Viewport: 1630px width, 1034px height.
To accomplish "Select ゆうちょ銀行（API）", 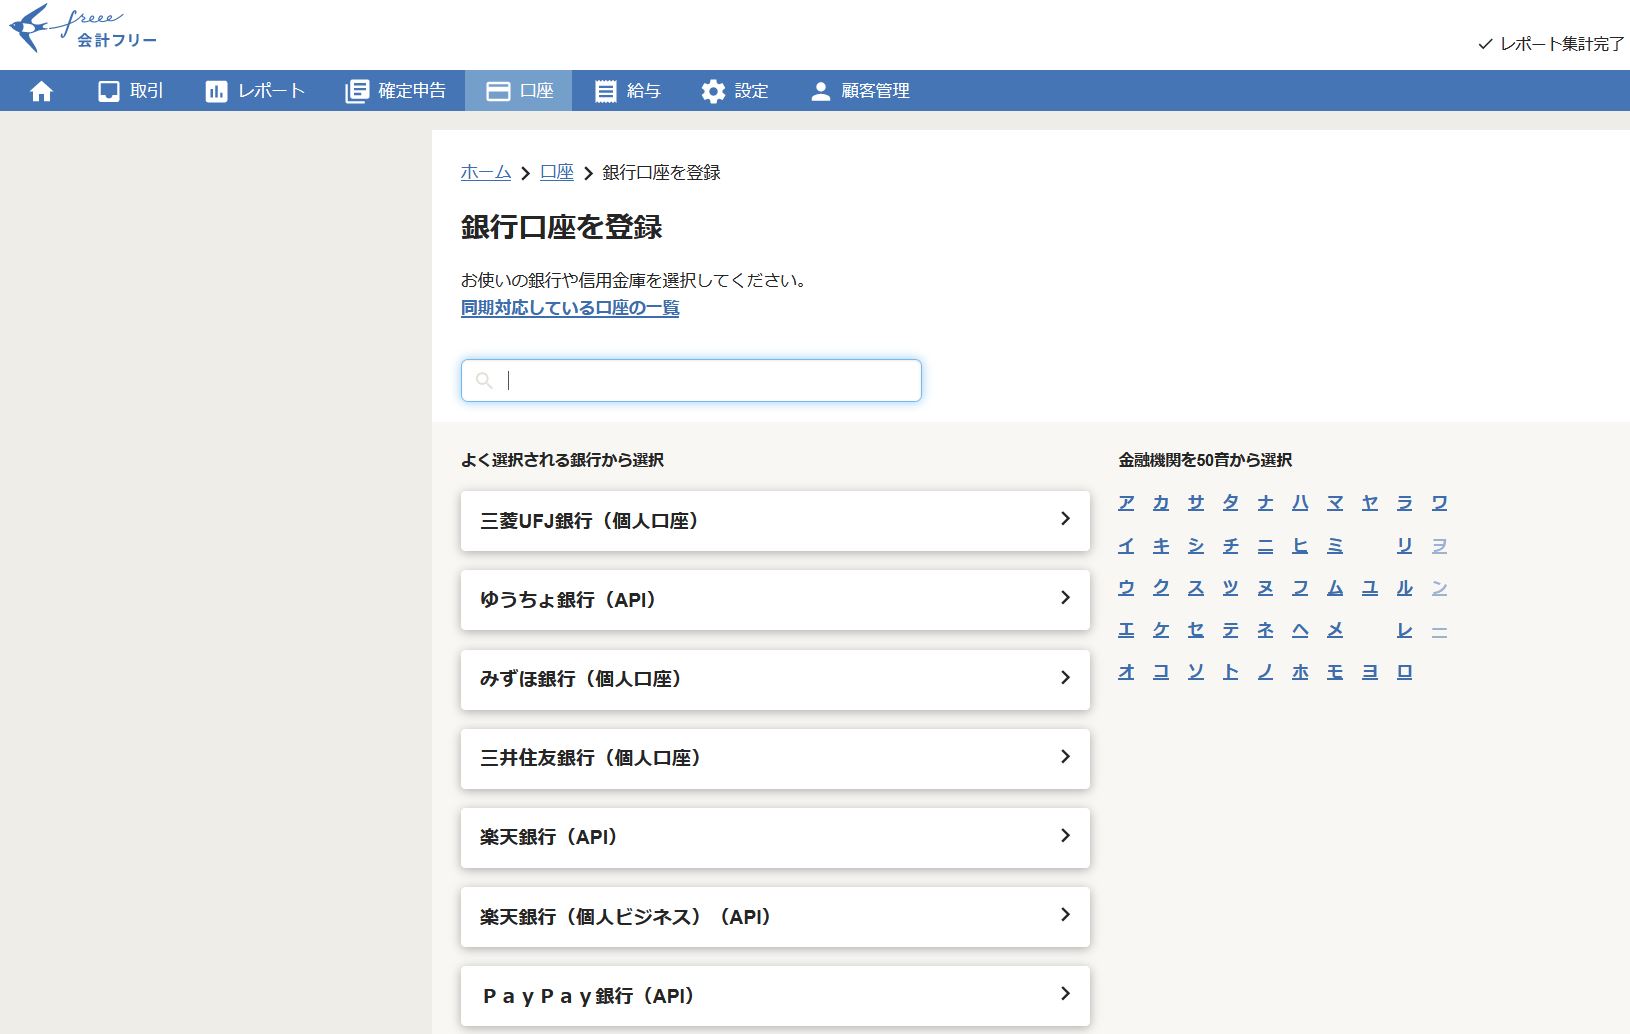I will click(x=775, y=600).
